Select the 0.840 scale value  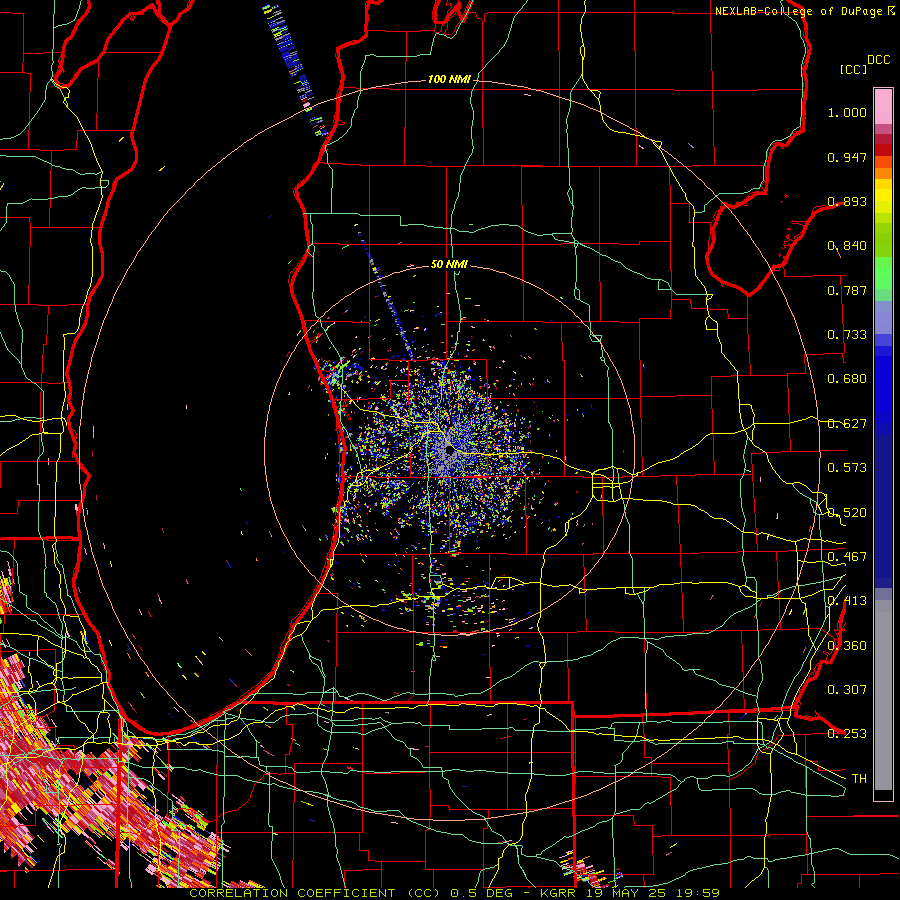pos(847,246)
